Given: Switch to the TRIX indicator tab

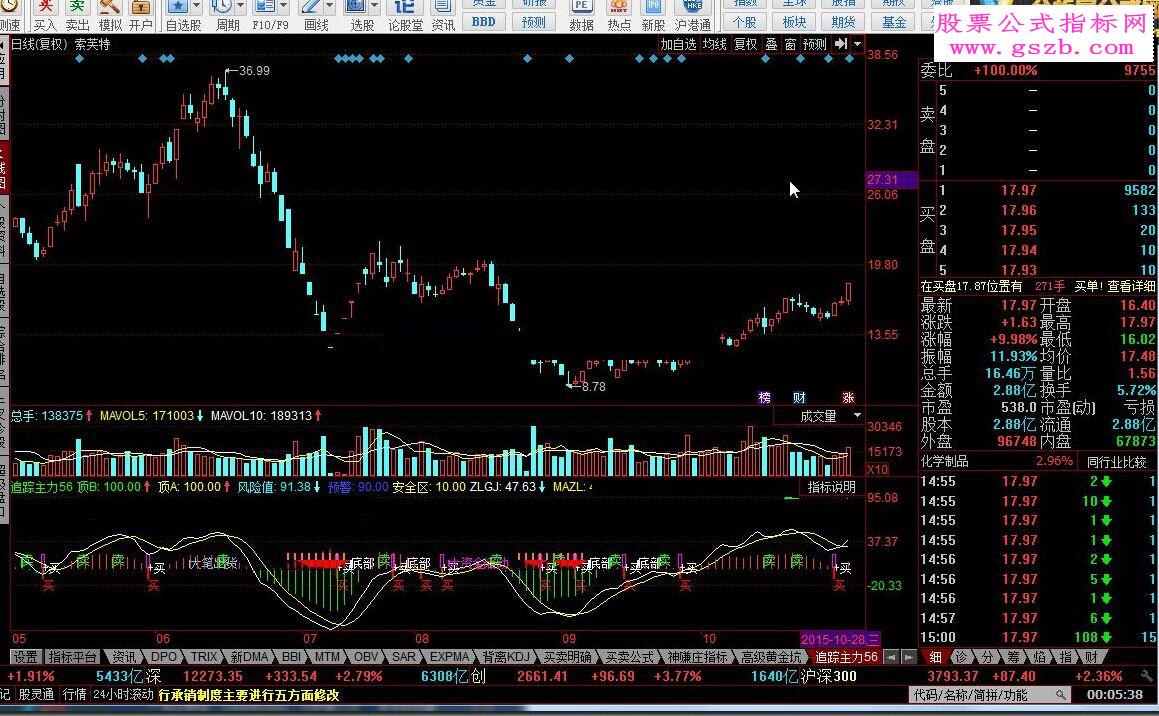Looking at the screenshot, I should coord(204,657).
